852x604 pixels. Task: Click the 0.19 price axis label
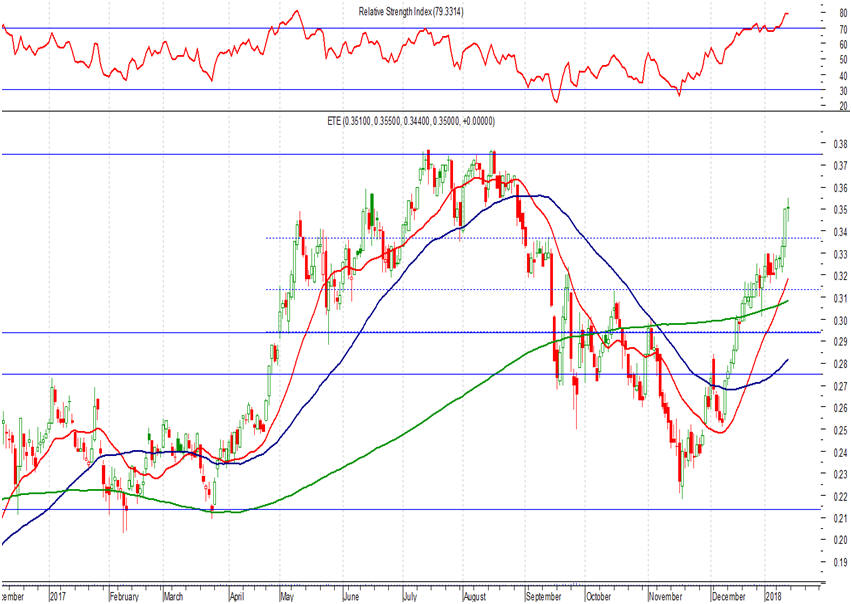[x=841, y=562]
